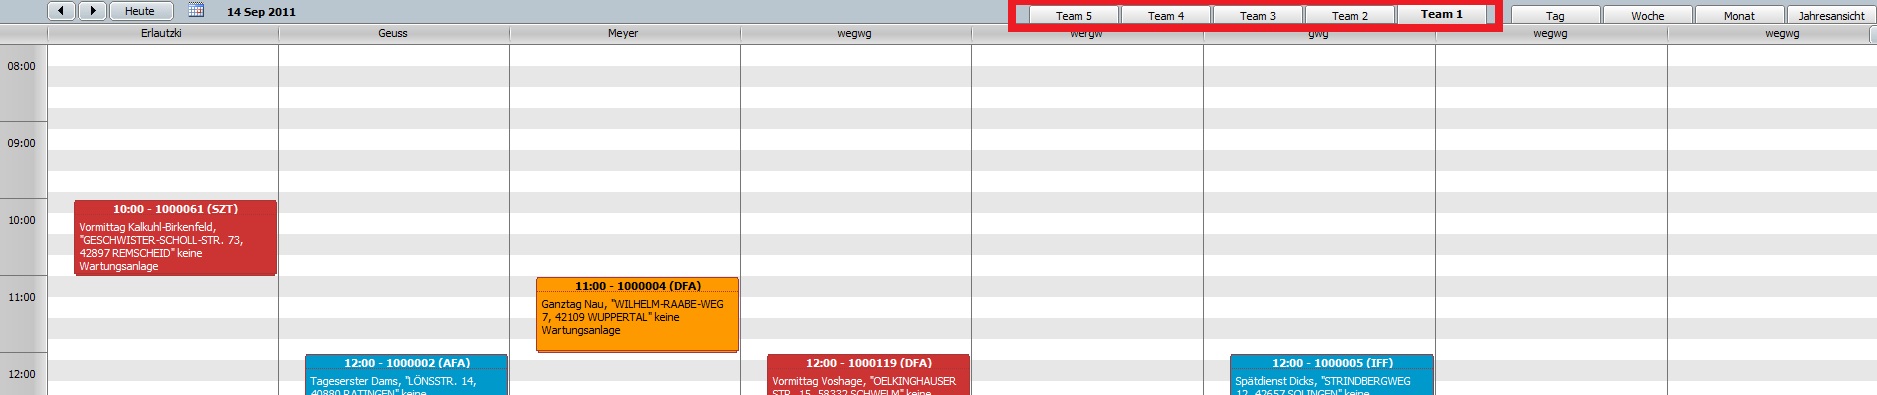The width and height of the screenshot is (1877, 395).
Task: Click the 09:00 time label
Action: [22, 143]
